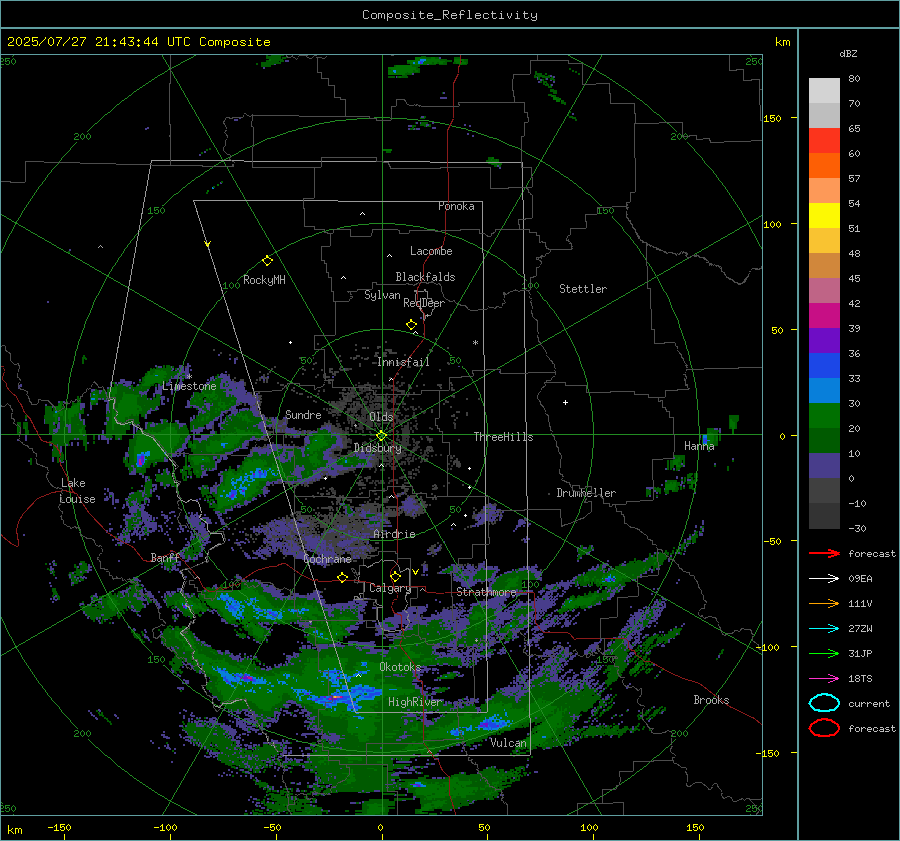Click the Sundre town label
The height and width of the screenshot is (841, 900).
point(303,415)
